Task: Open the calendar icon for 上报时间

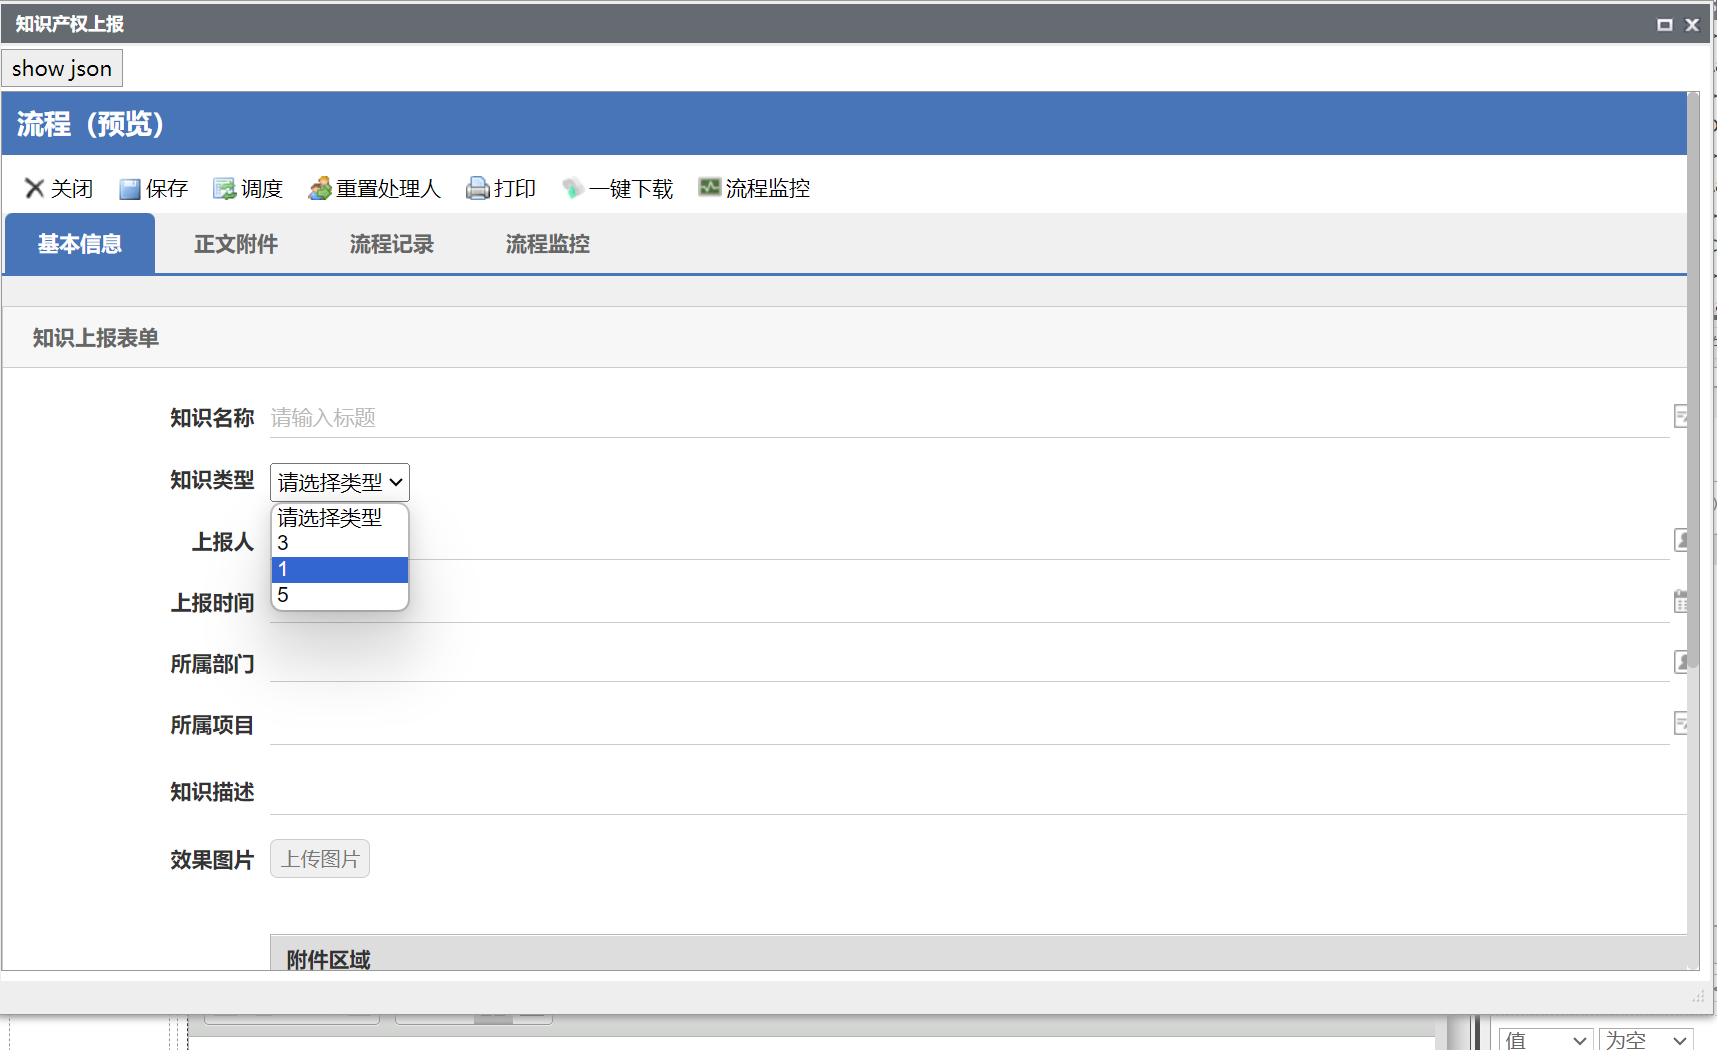Action: [1681, 602]
